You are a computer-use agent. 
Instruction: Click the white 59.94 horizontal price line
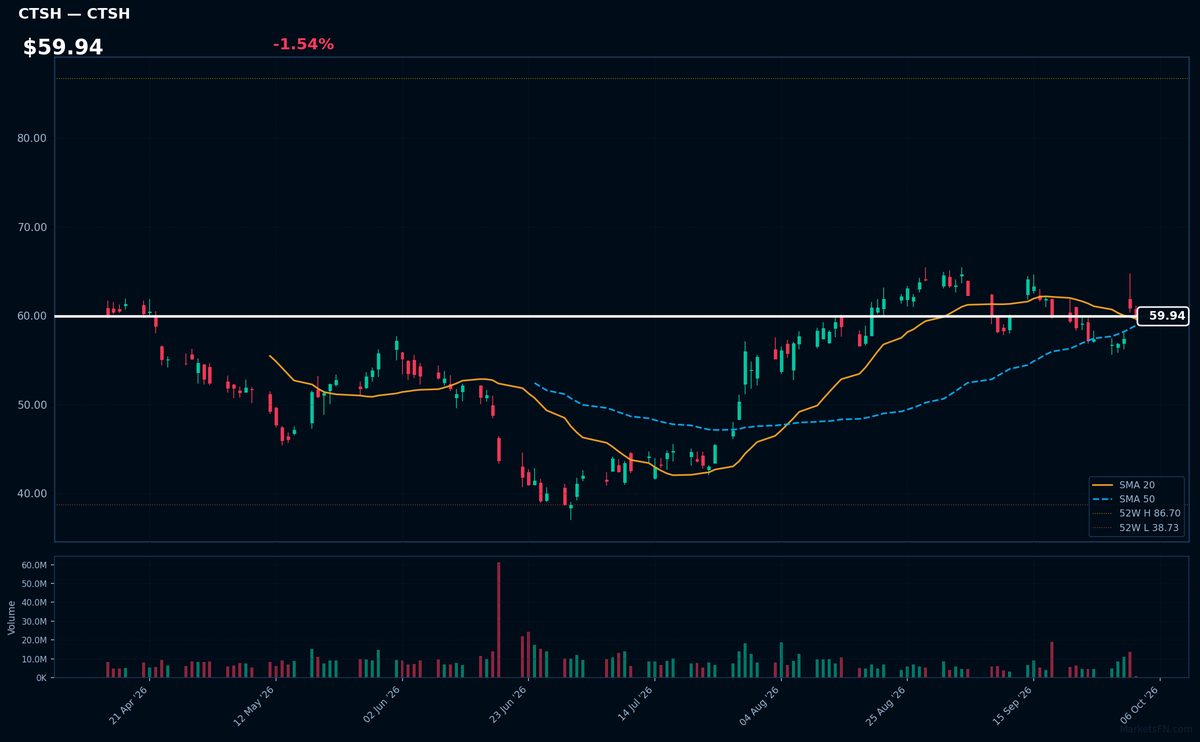(x=596, y=316)
